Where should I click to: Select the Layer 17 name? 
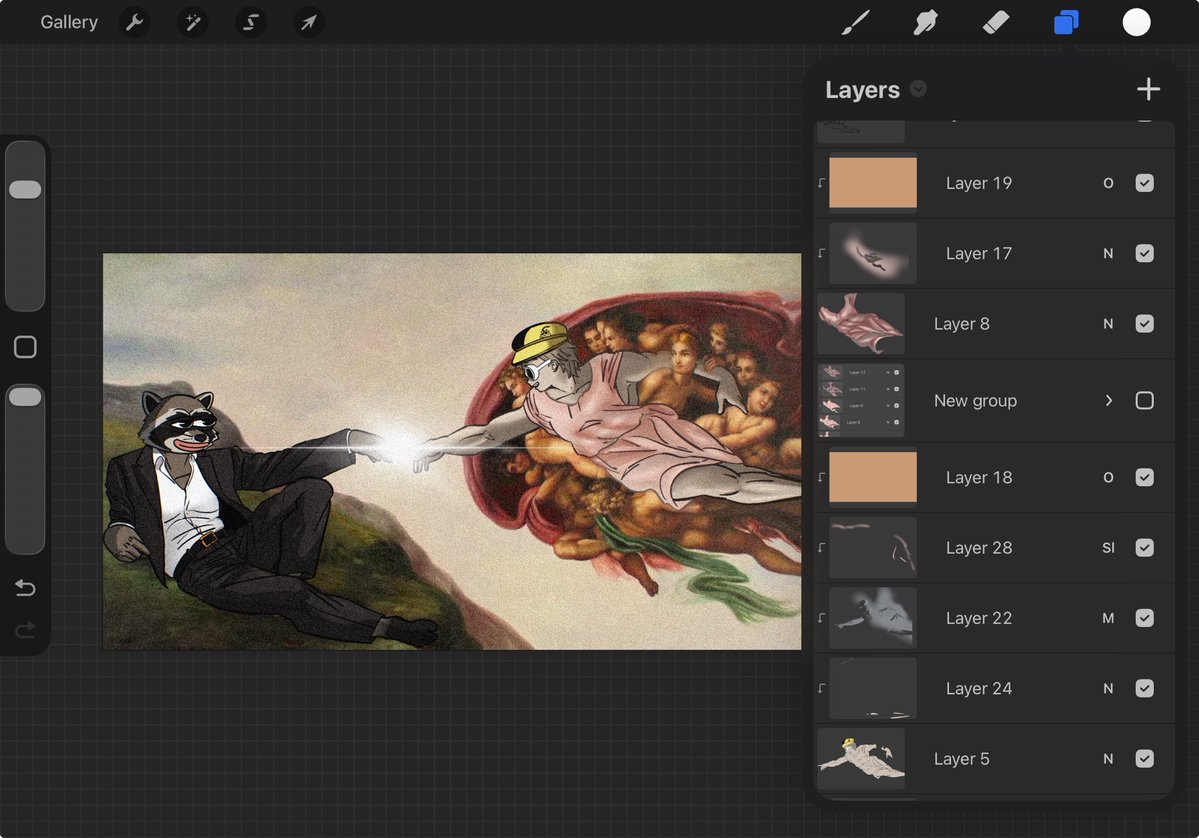979,253
